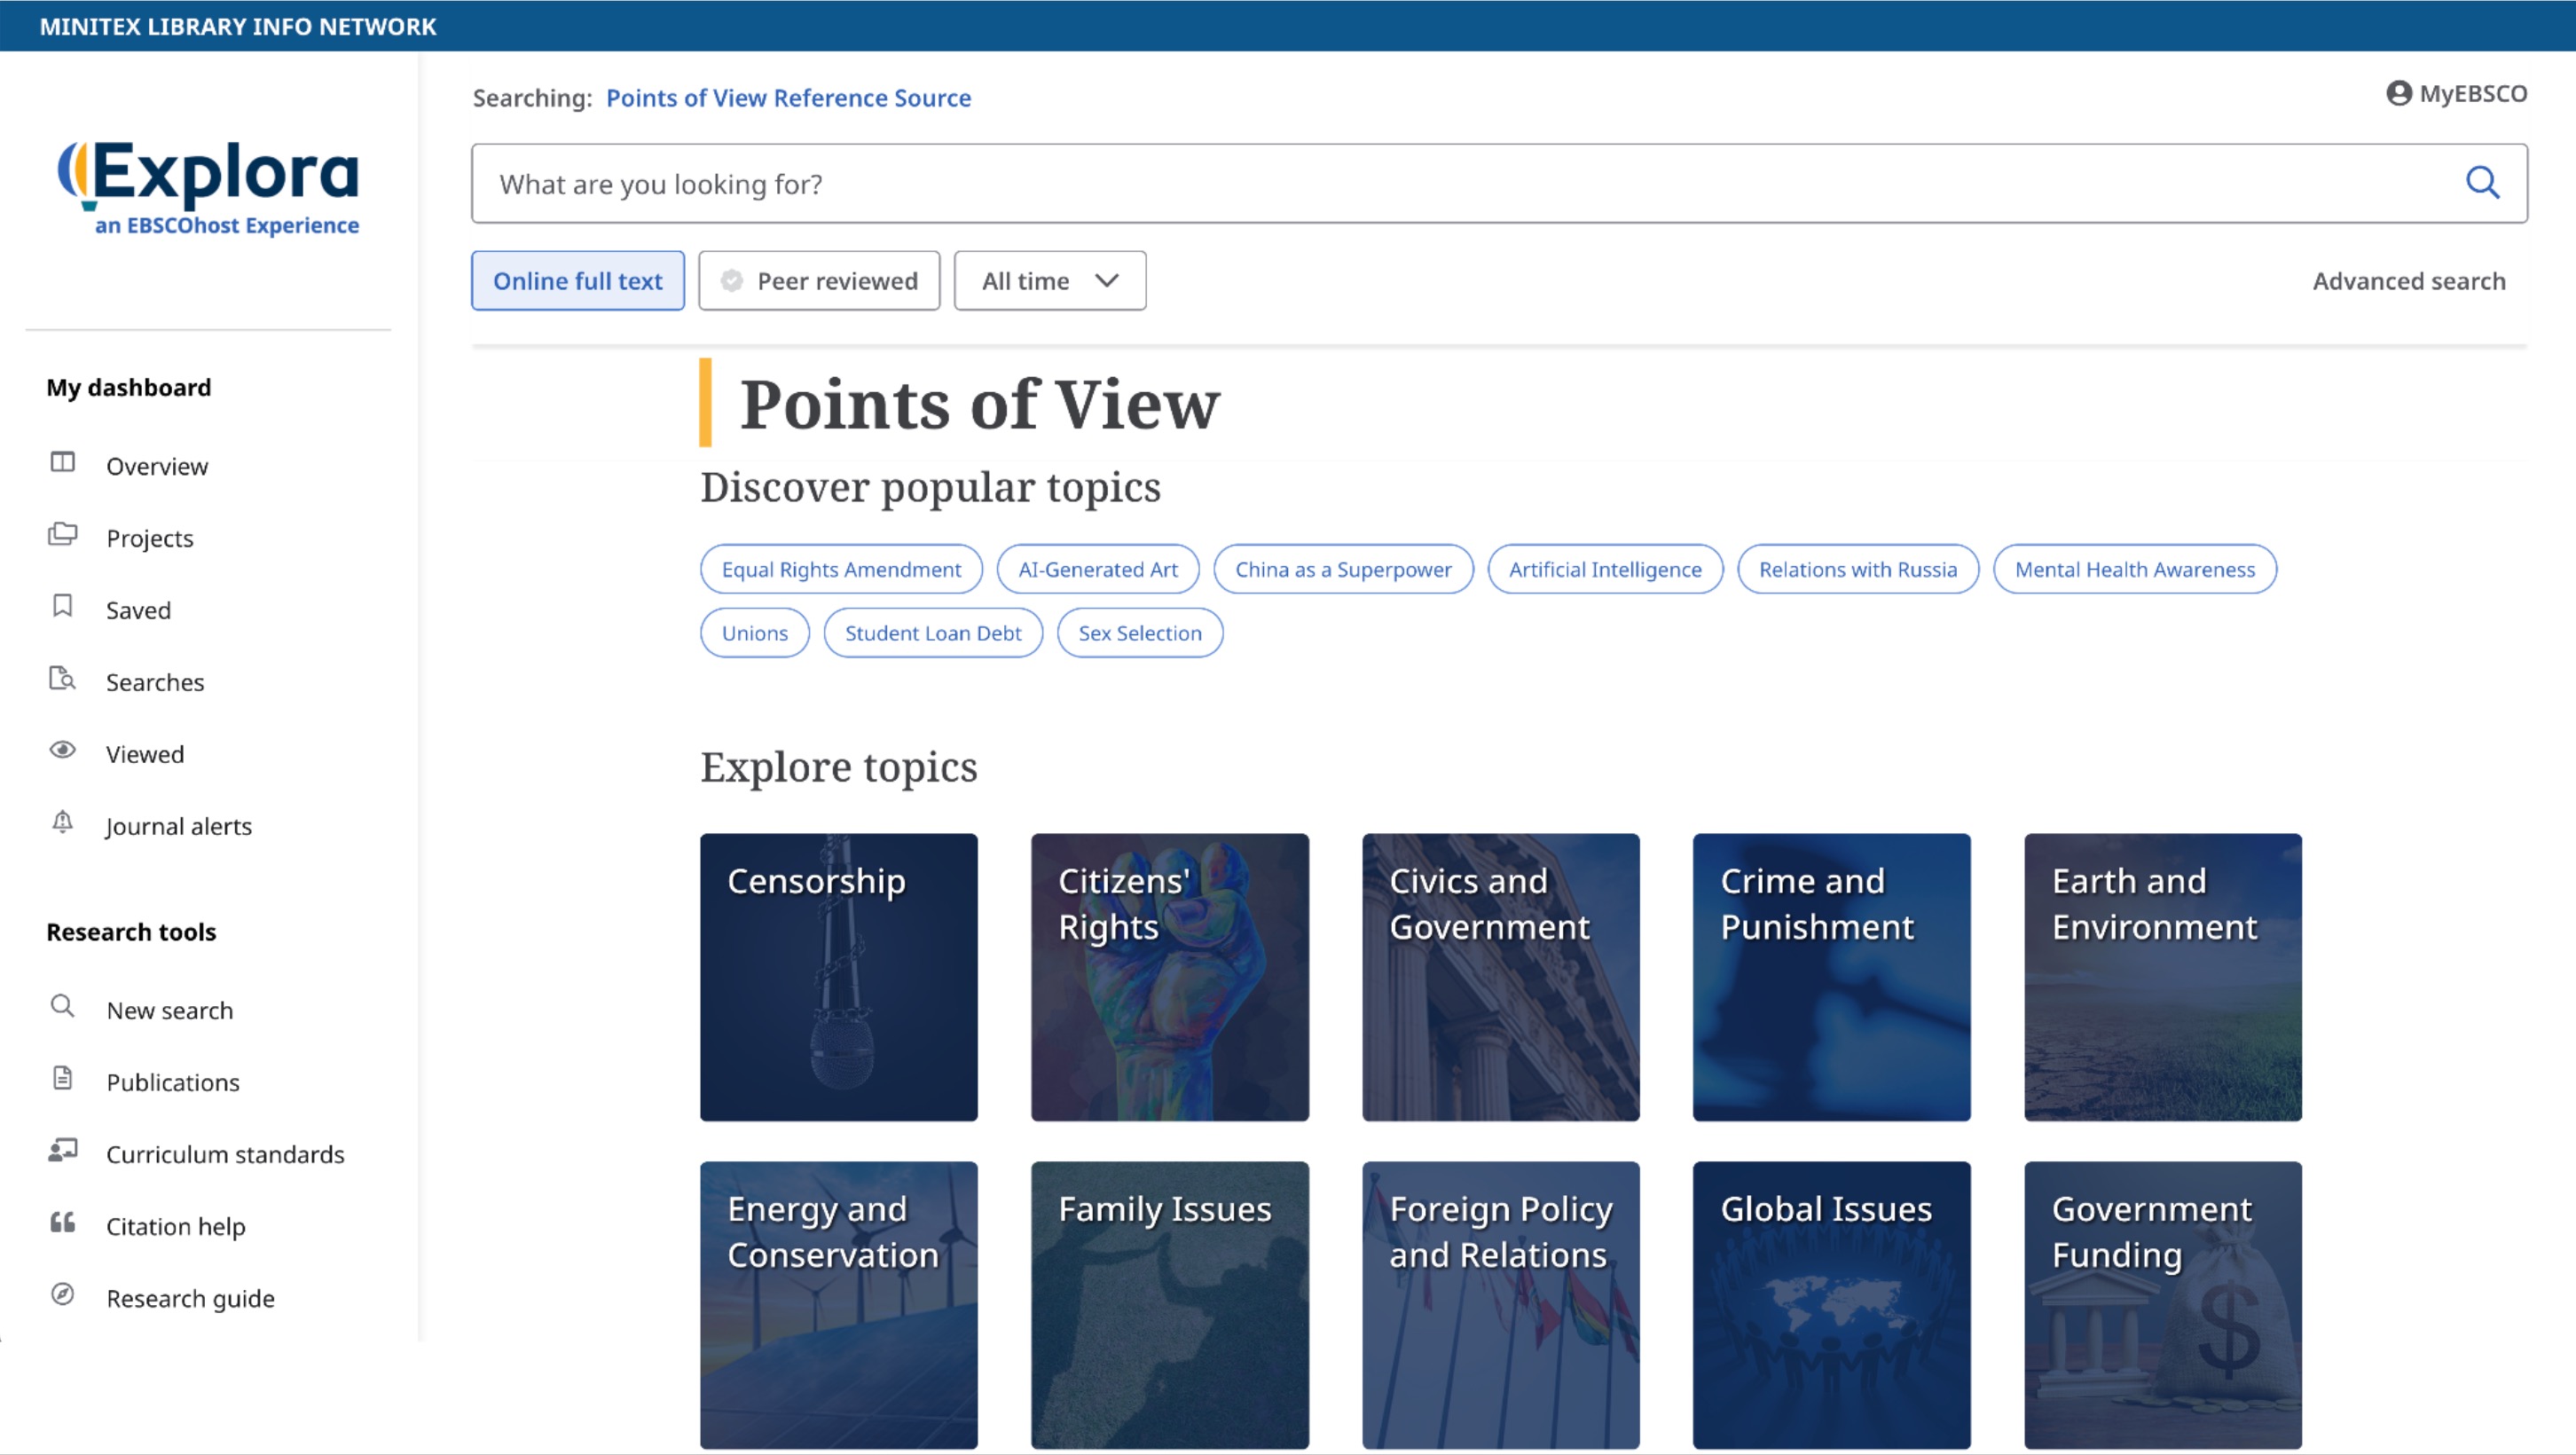Toggle the Online full text filter
The width and height of the screenshot is (2576, 1455).
577,281
